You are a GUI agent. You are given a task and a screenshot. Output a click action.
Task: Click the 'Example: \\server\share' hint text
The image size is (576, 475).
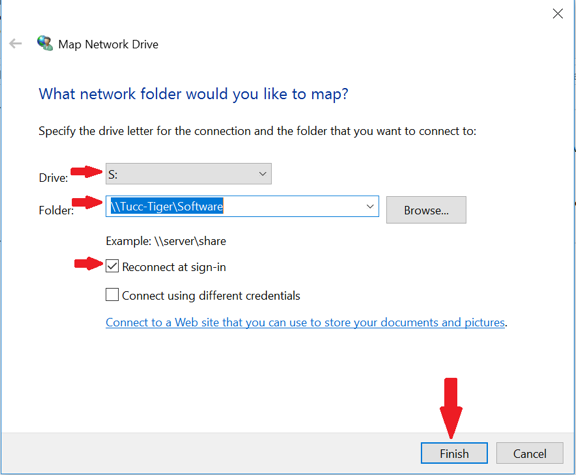point(166,241)
